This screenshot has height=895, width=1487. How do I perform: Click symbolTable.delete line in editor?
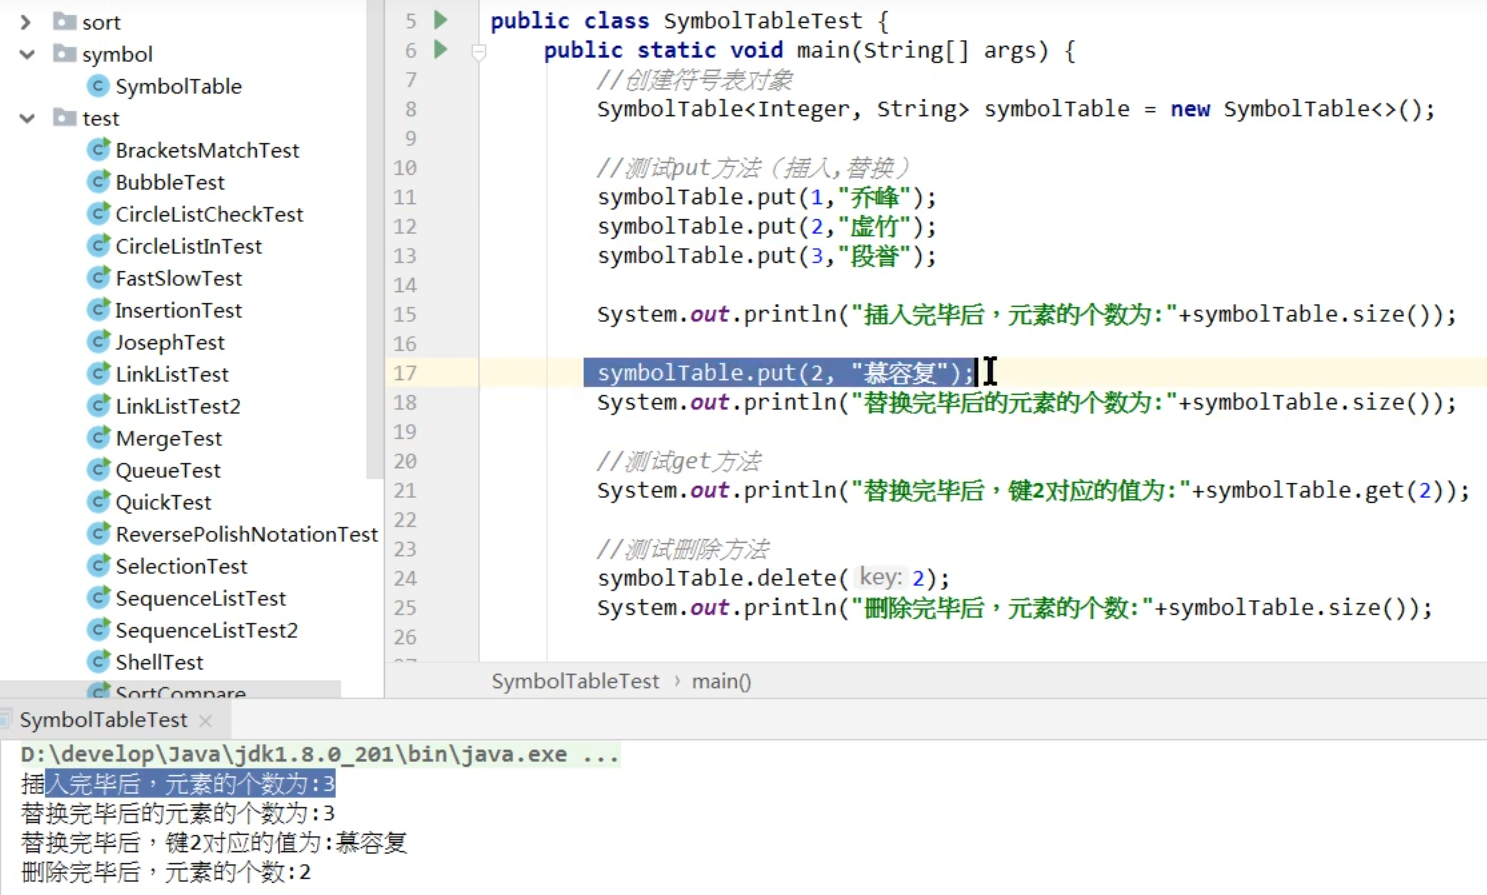coord(773,578)
